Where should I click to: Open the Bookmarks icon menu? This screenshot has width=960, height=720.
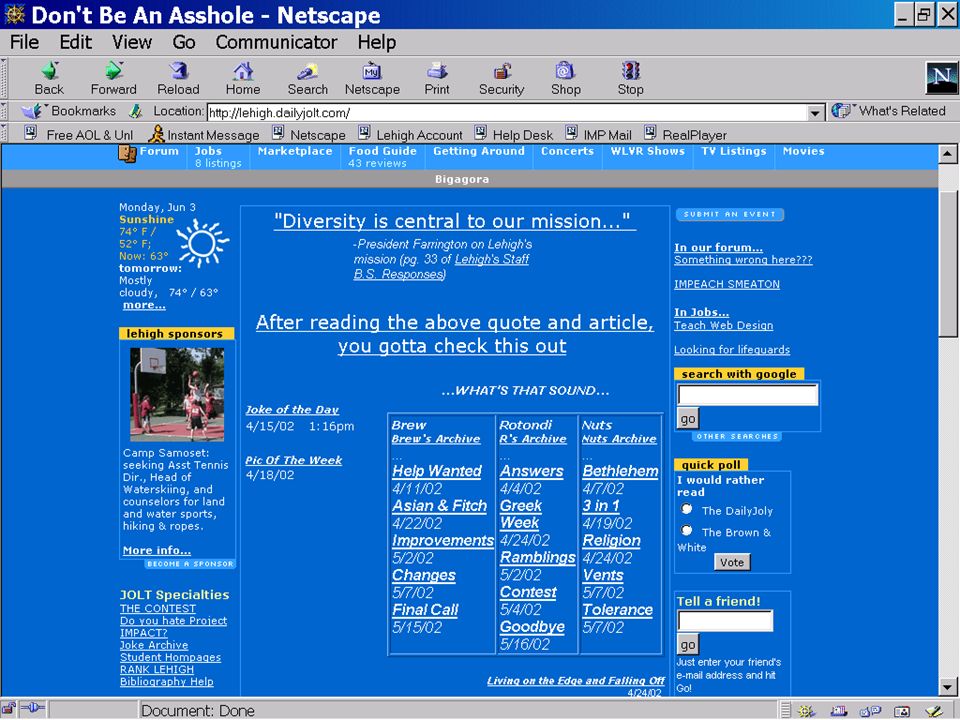[31, 111]
